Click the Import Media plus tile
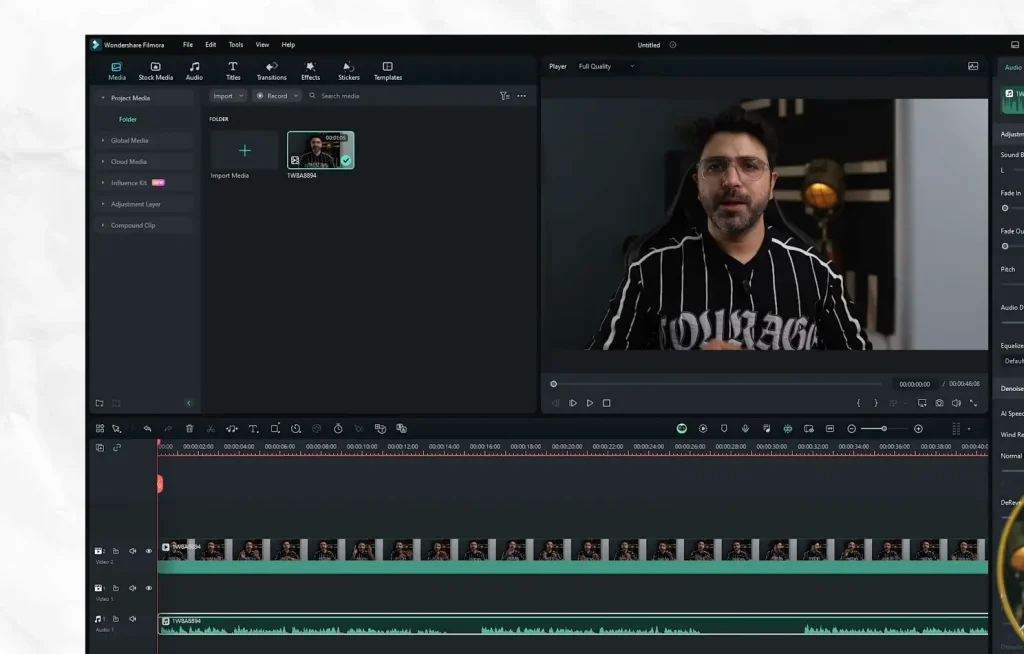1024x654 pixels. 244,151
